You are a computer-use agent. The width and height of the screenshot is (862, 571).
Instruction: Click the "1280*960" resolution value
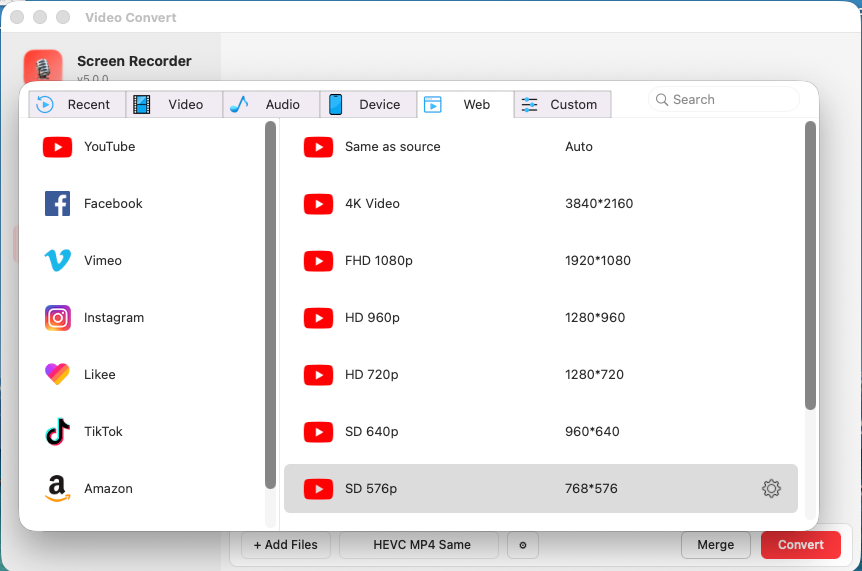(595, 318)
